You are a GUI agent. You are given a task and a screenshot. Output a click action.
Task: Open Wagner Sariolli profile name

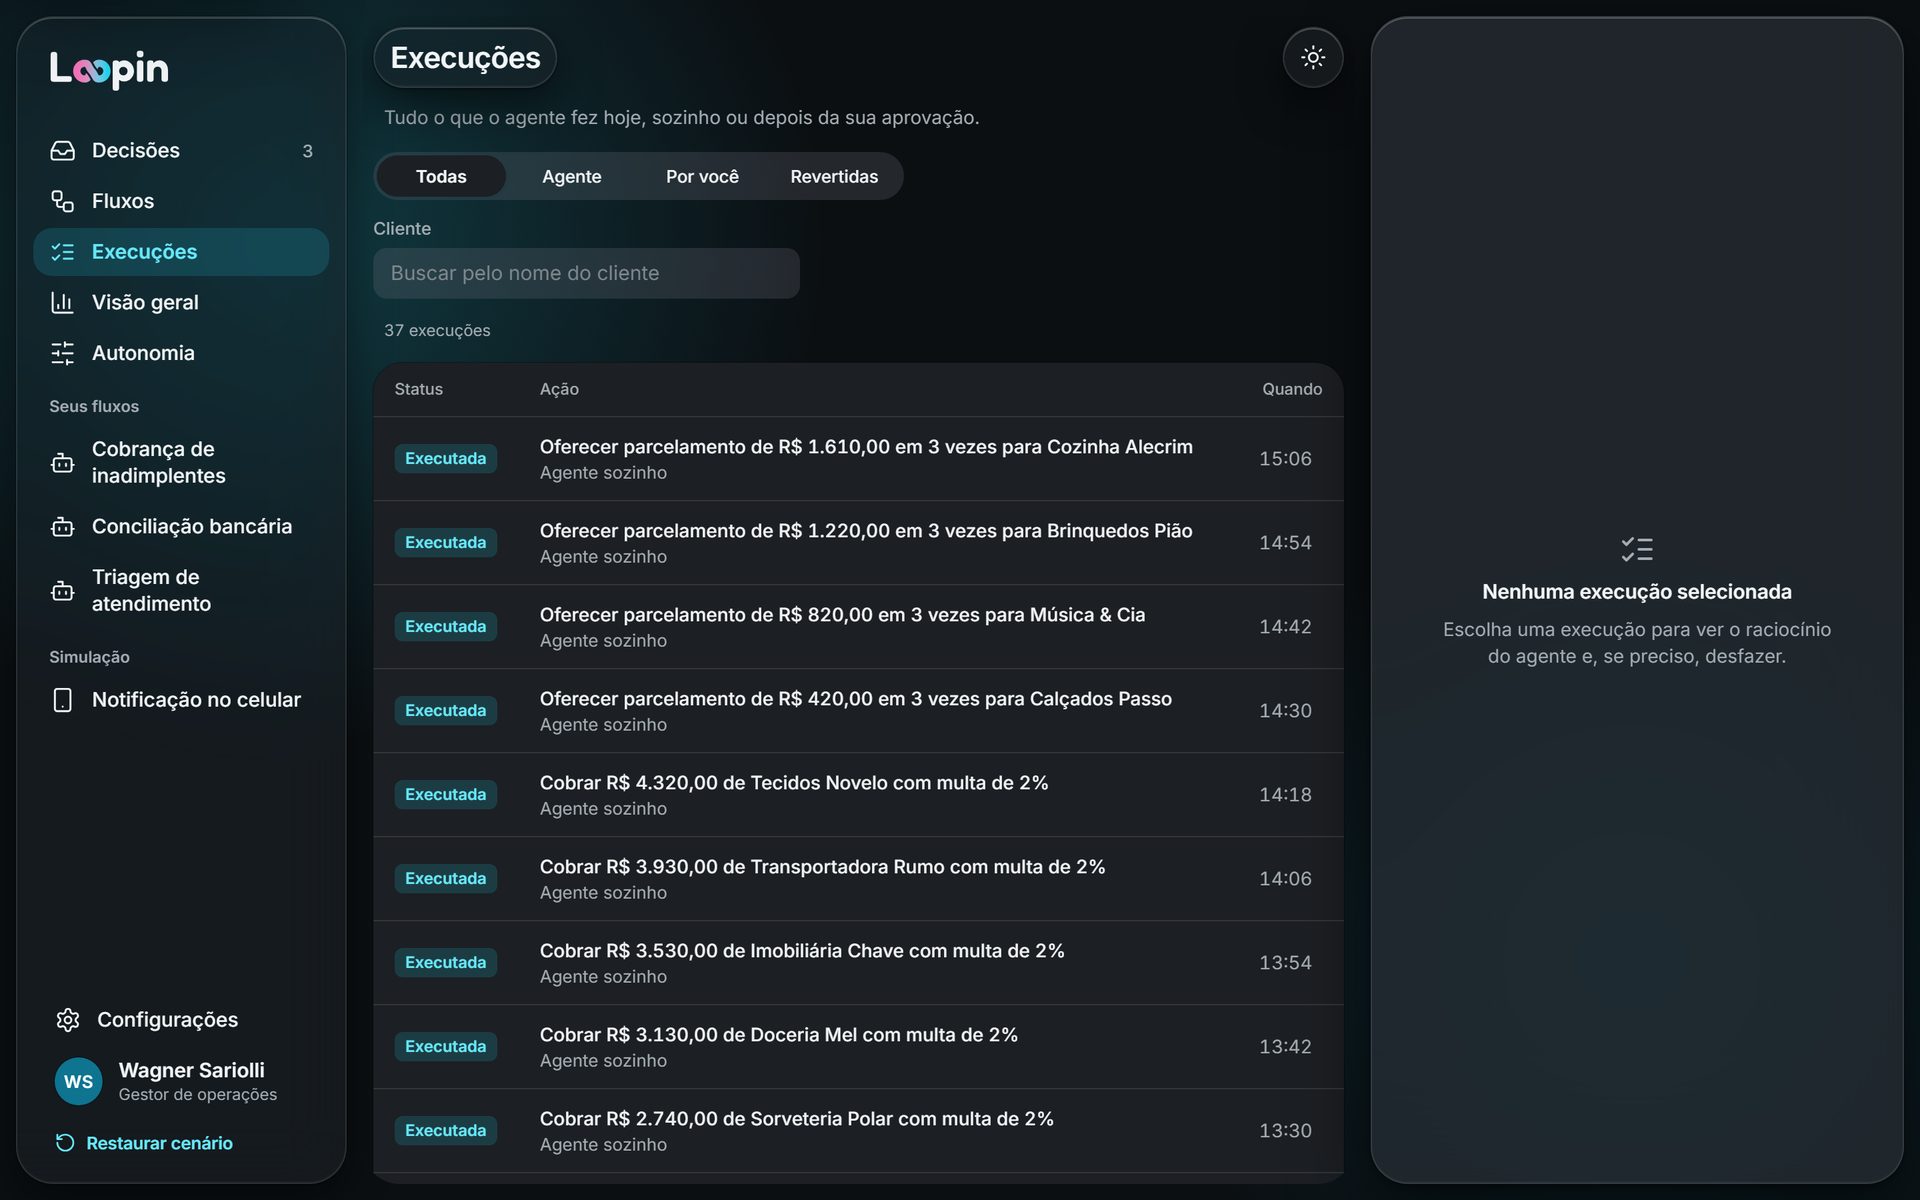click(191, 1070)
